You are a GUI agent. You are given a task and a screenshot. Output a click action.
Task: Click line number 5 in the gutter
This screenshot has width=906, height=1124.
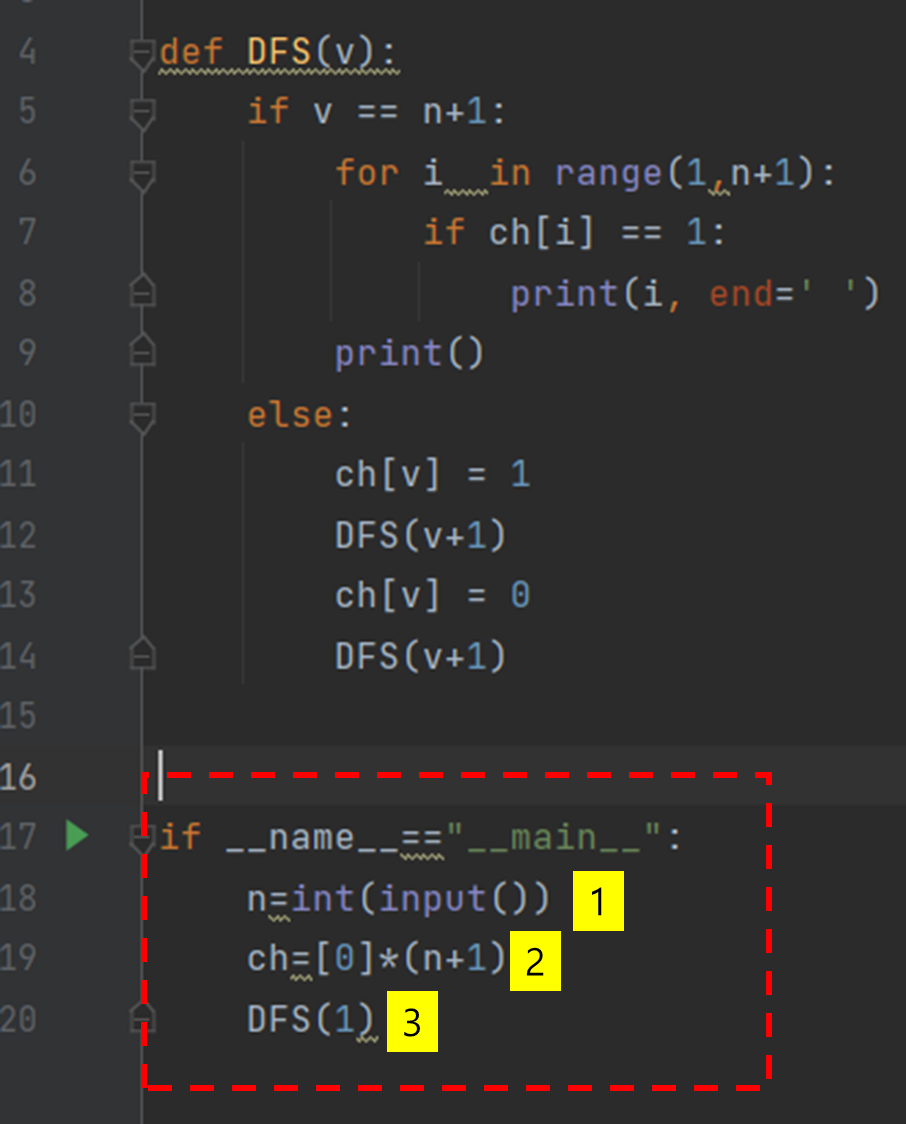[x=27, y=112]
